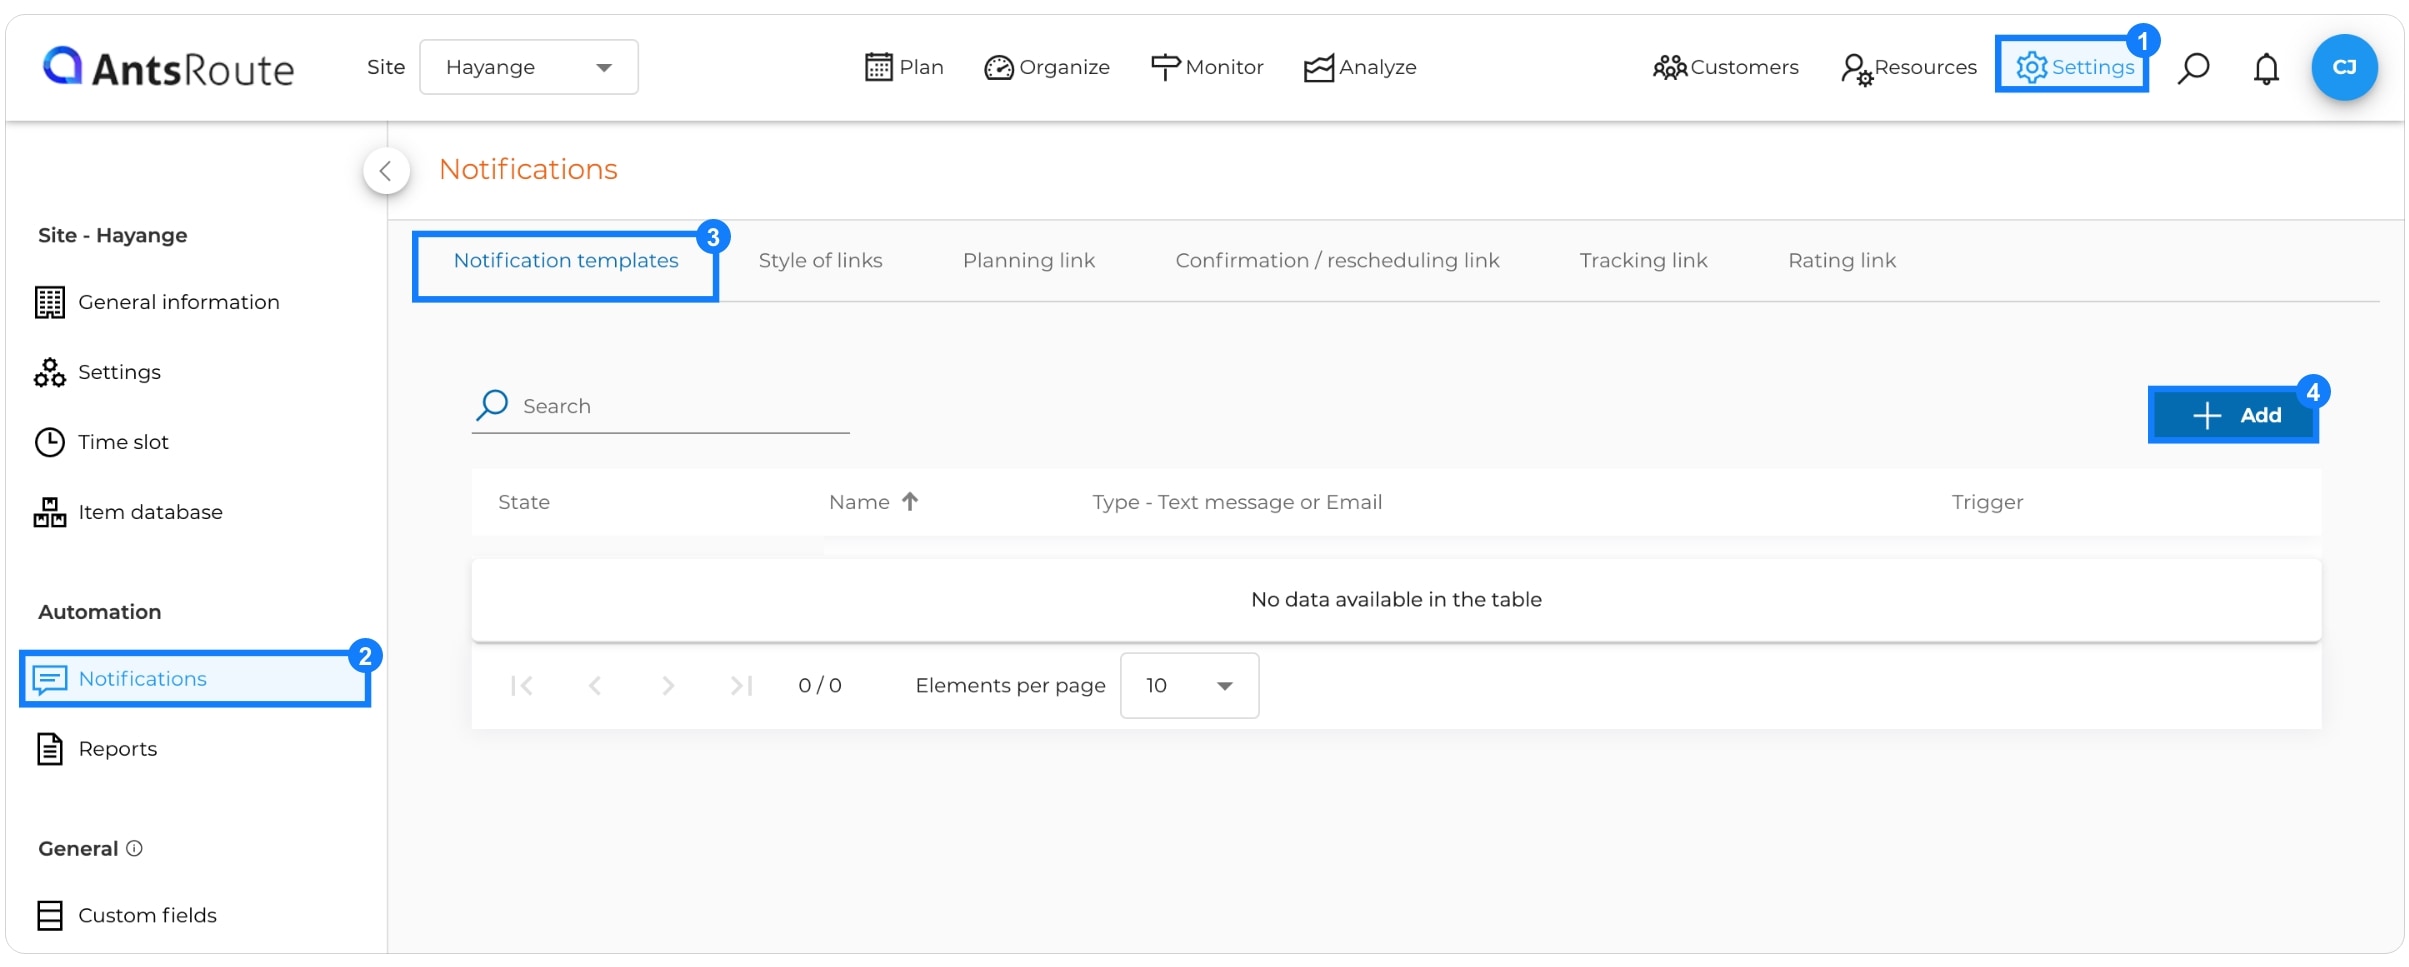Go to previous page of table
The width and height of the screenshot is (2409, 967).
pyautogui.click(x=595, y=685)
